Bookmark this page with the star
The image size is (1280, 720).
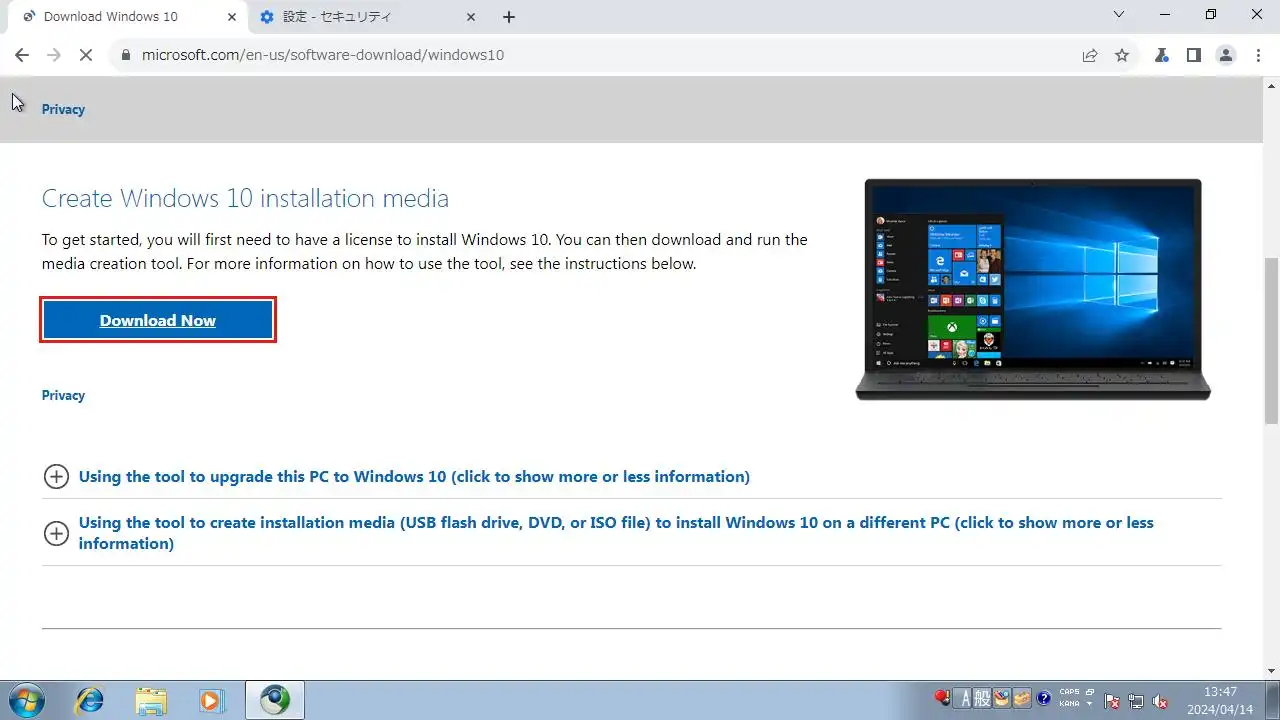(1122, 55)
